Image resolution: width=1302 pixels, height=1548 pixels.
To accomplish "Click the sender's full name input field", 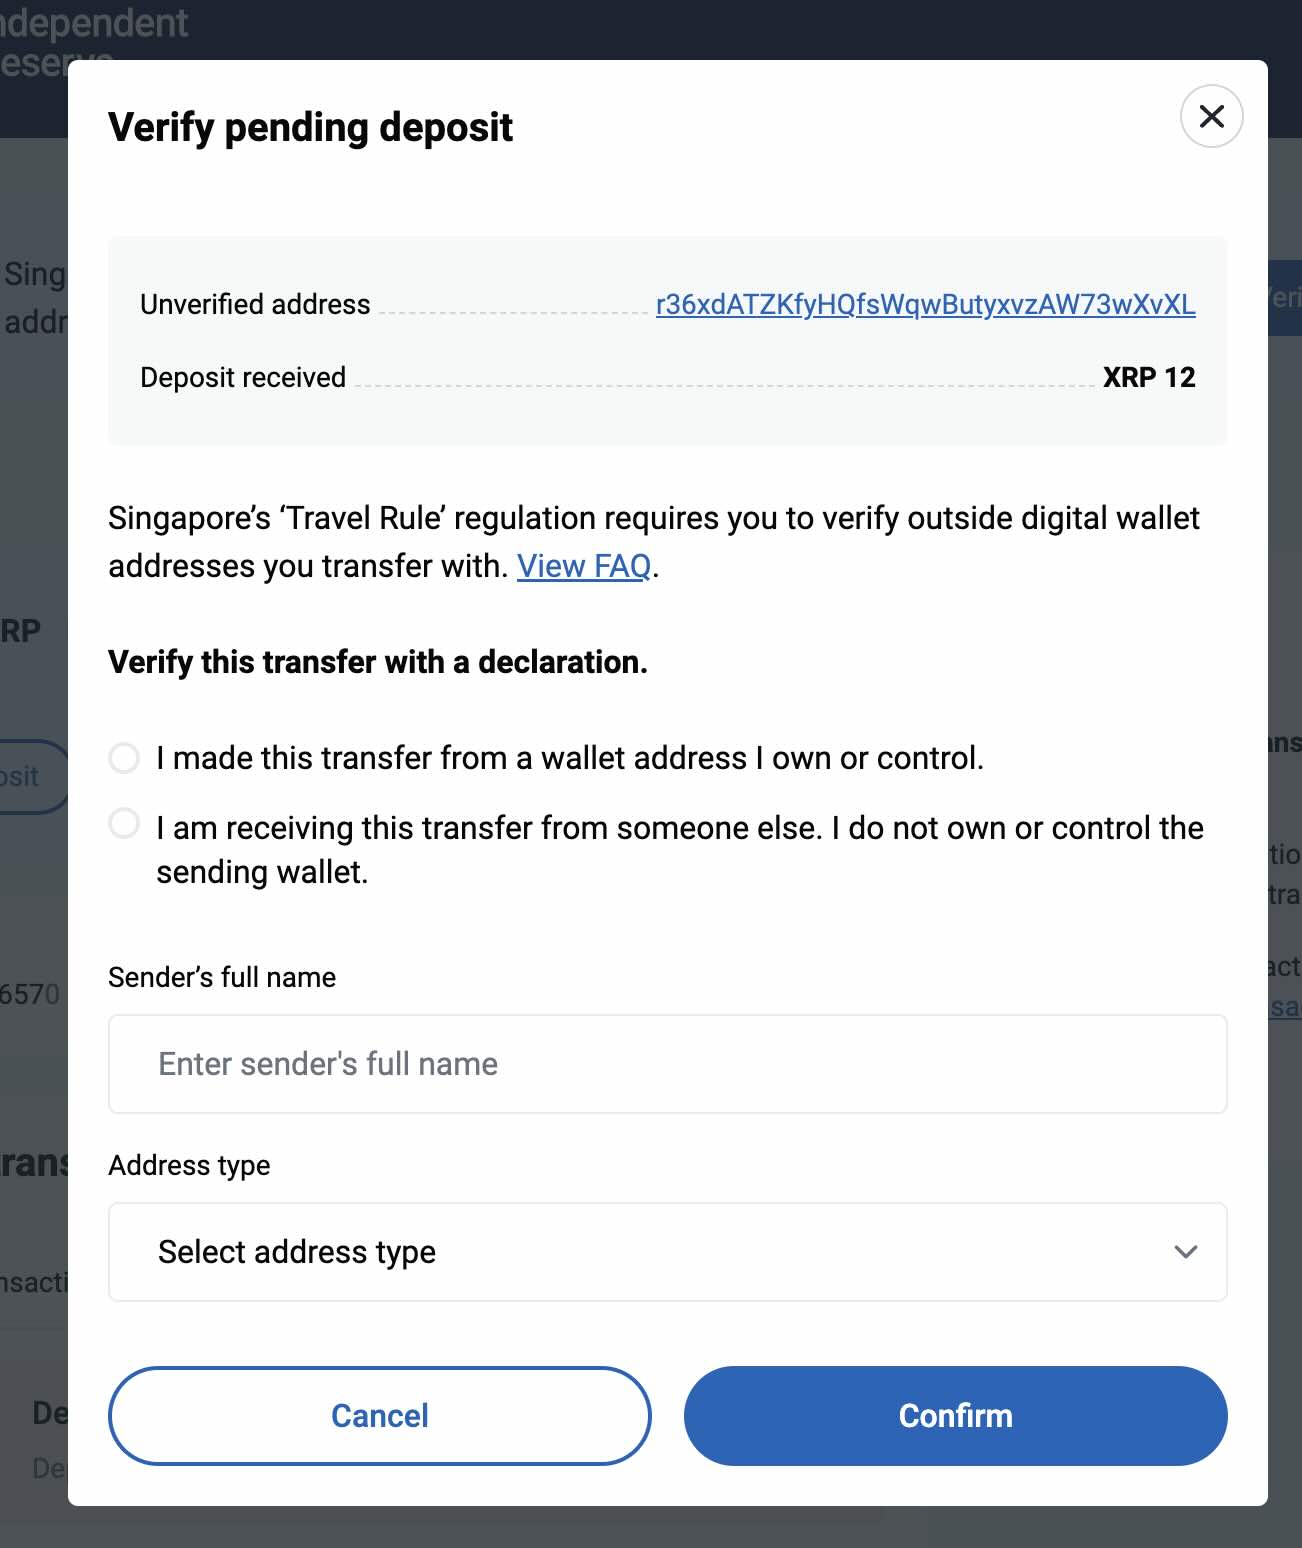I will coord(667,1064).
